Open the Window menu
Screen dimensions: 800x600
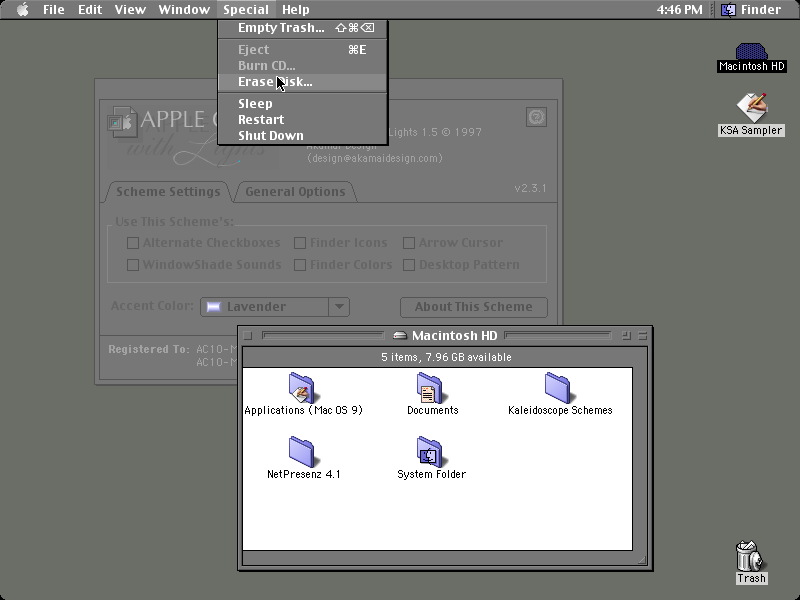[184, 9]
